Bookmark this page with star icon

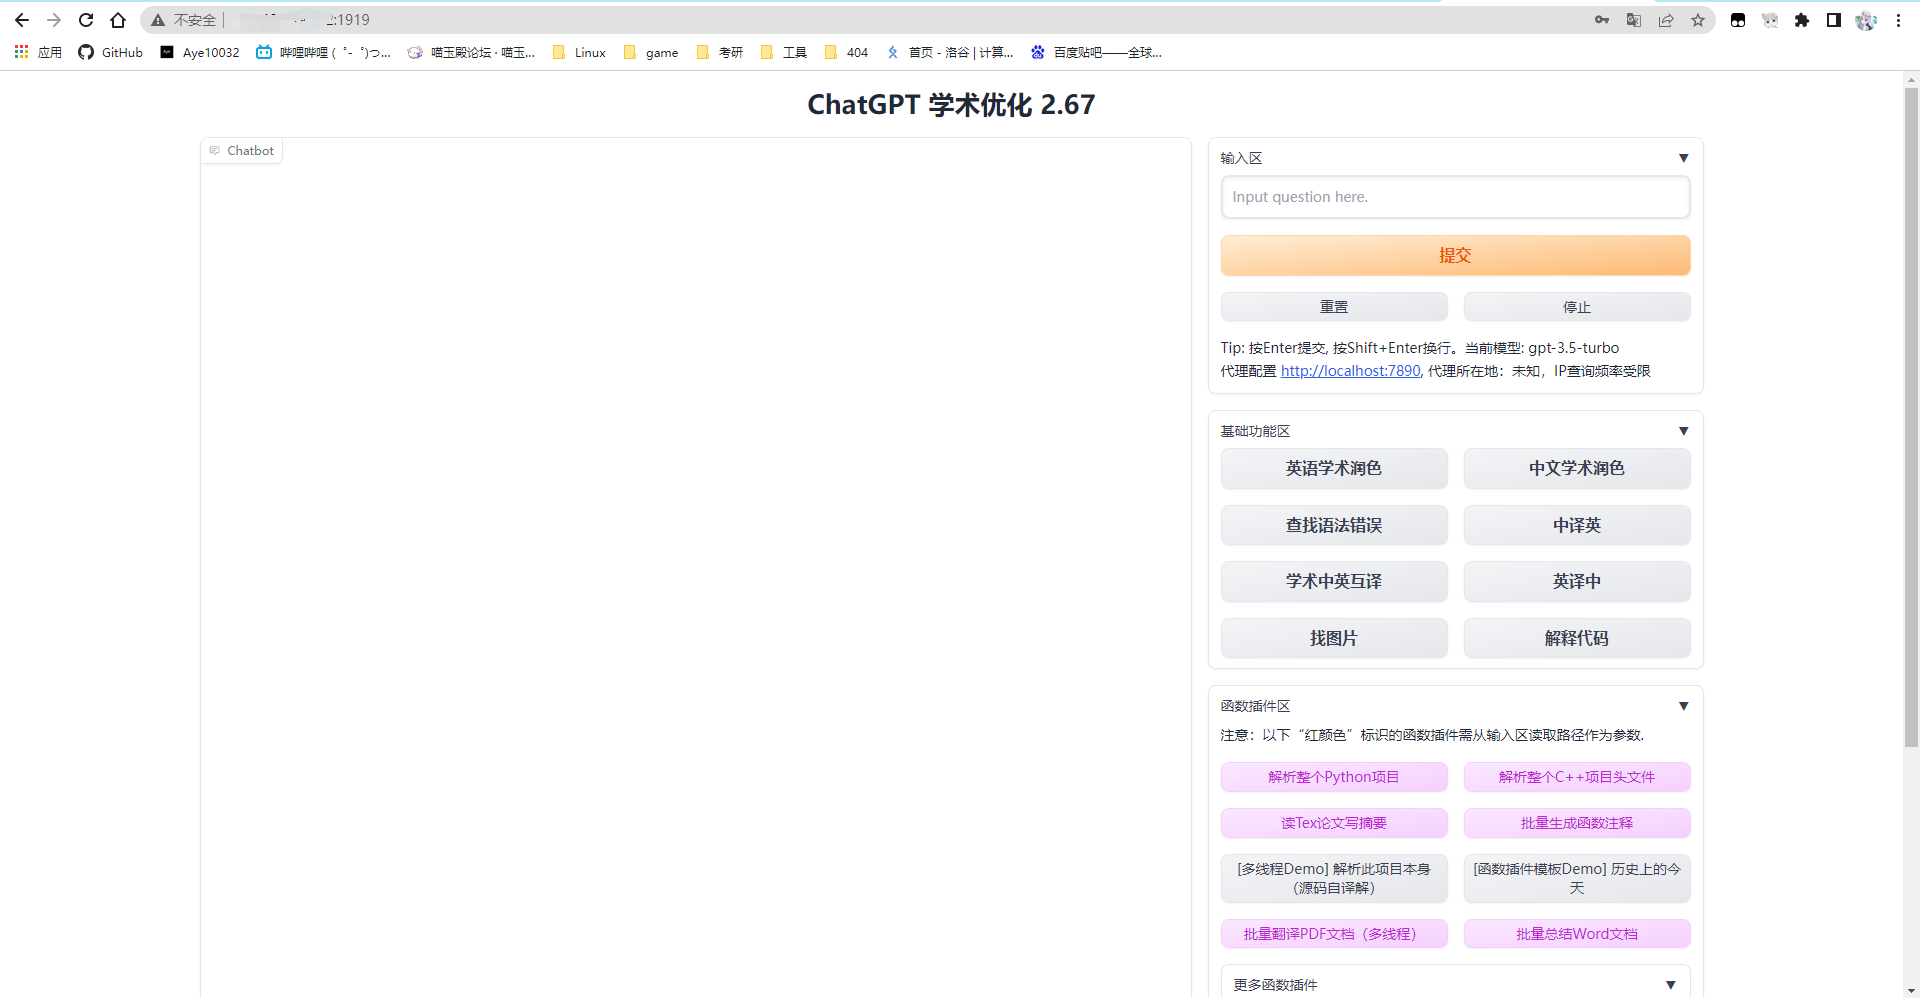(x=1698, y=20)
